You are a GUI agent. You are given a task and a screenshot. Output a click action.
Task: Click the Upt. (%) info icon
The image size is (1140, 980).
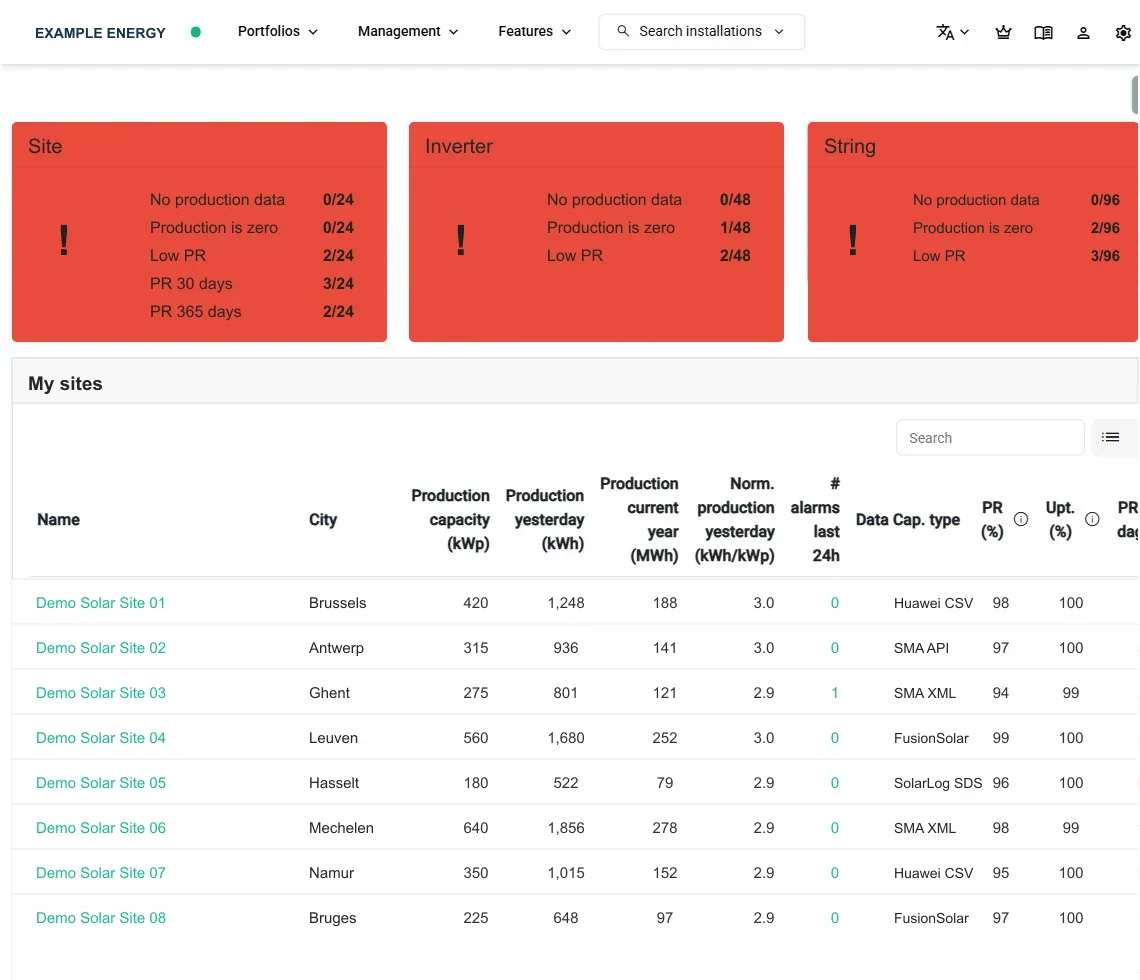coord(1092,519)
